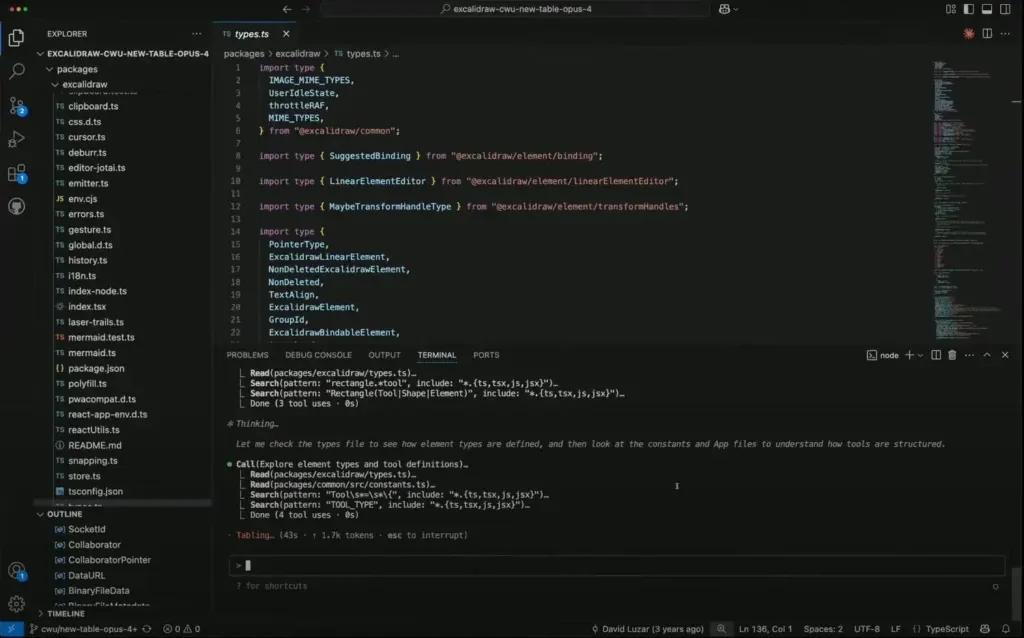Open the Extensions view
Screen dimensions: 1024x638
16,173
